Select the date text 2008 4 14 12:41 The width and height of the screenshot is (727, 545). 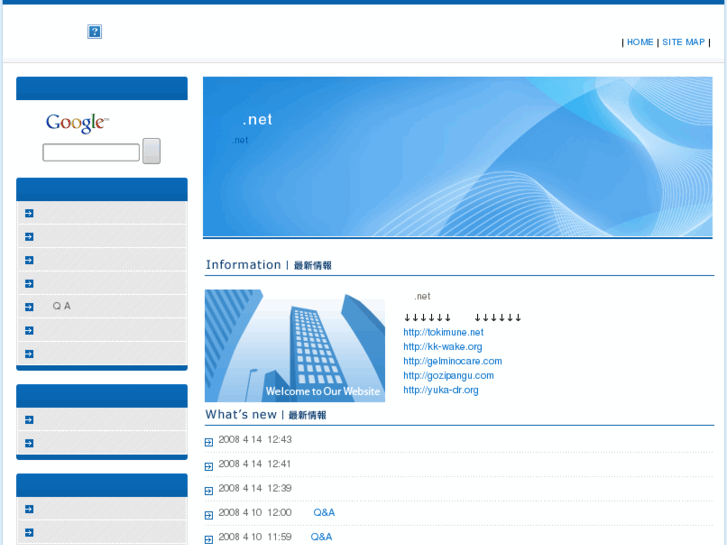tap(255, 464)
